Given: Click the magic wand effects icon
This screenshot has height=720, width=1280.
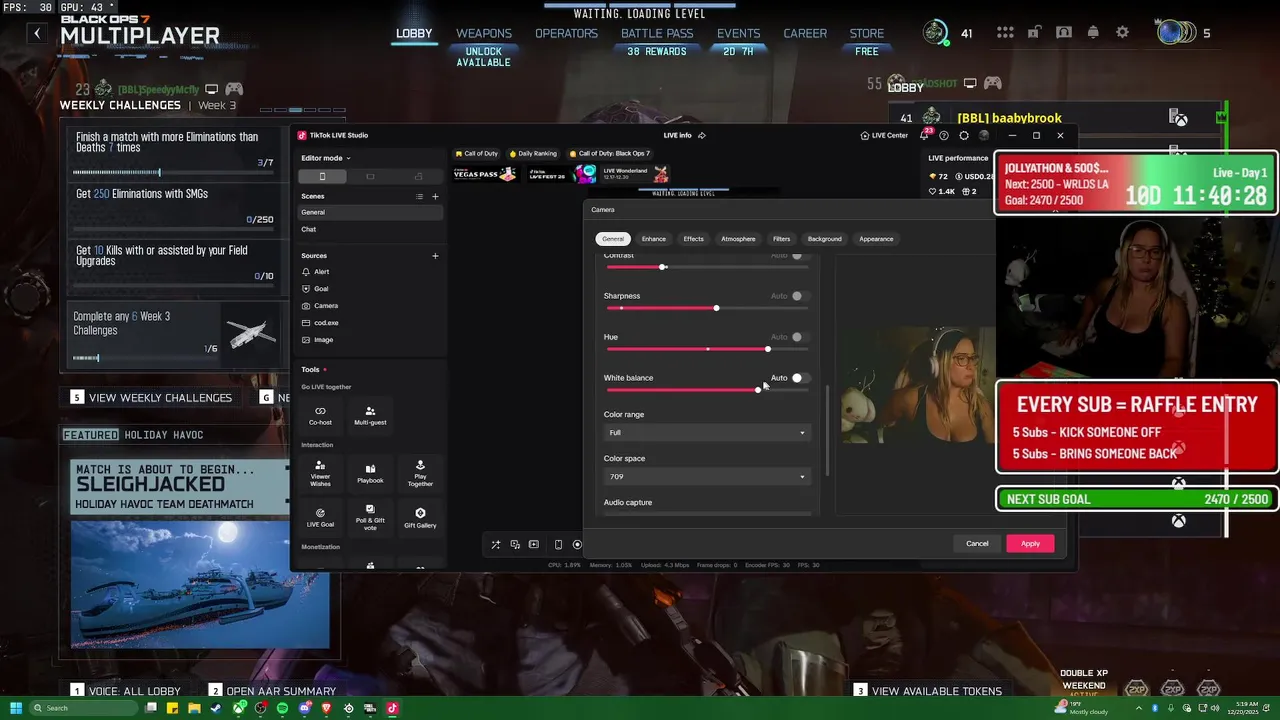Looking at the screenshot, I should [x=495, y=545].
